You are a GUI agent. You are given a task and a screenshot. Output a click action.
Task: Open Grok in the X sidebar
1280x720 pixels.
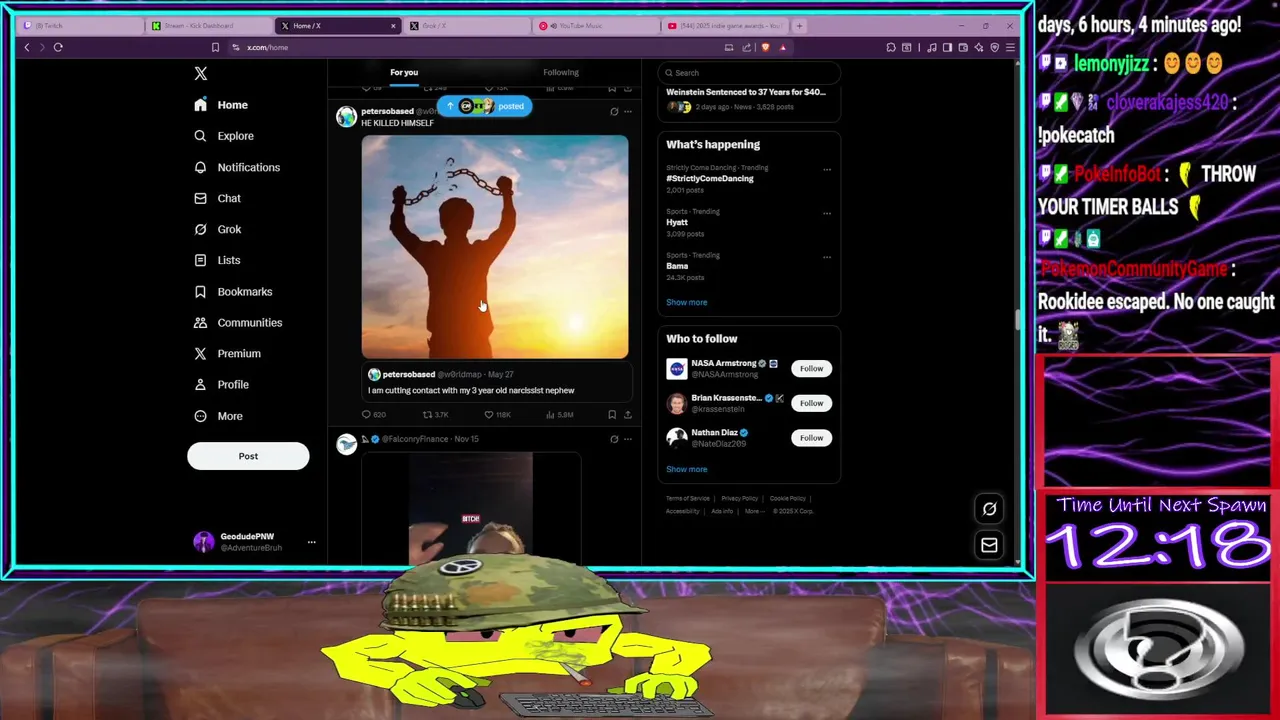(x=217, y=229)
